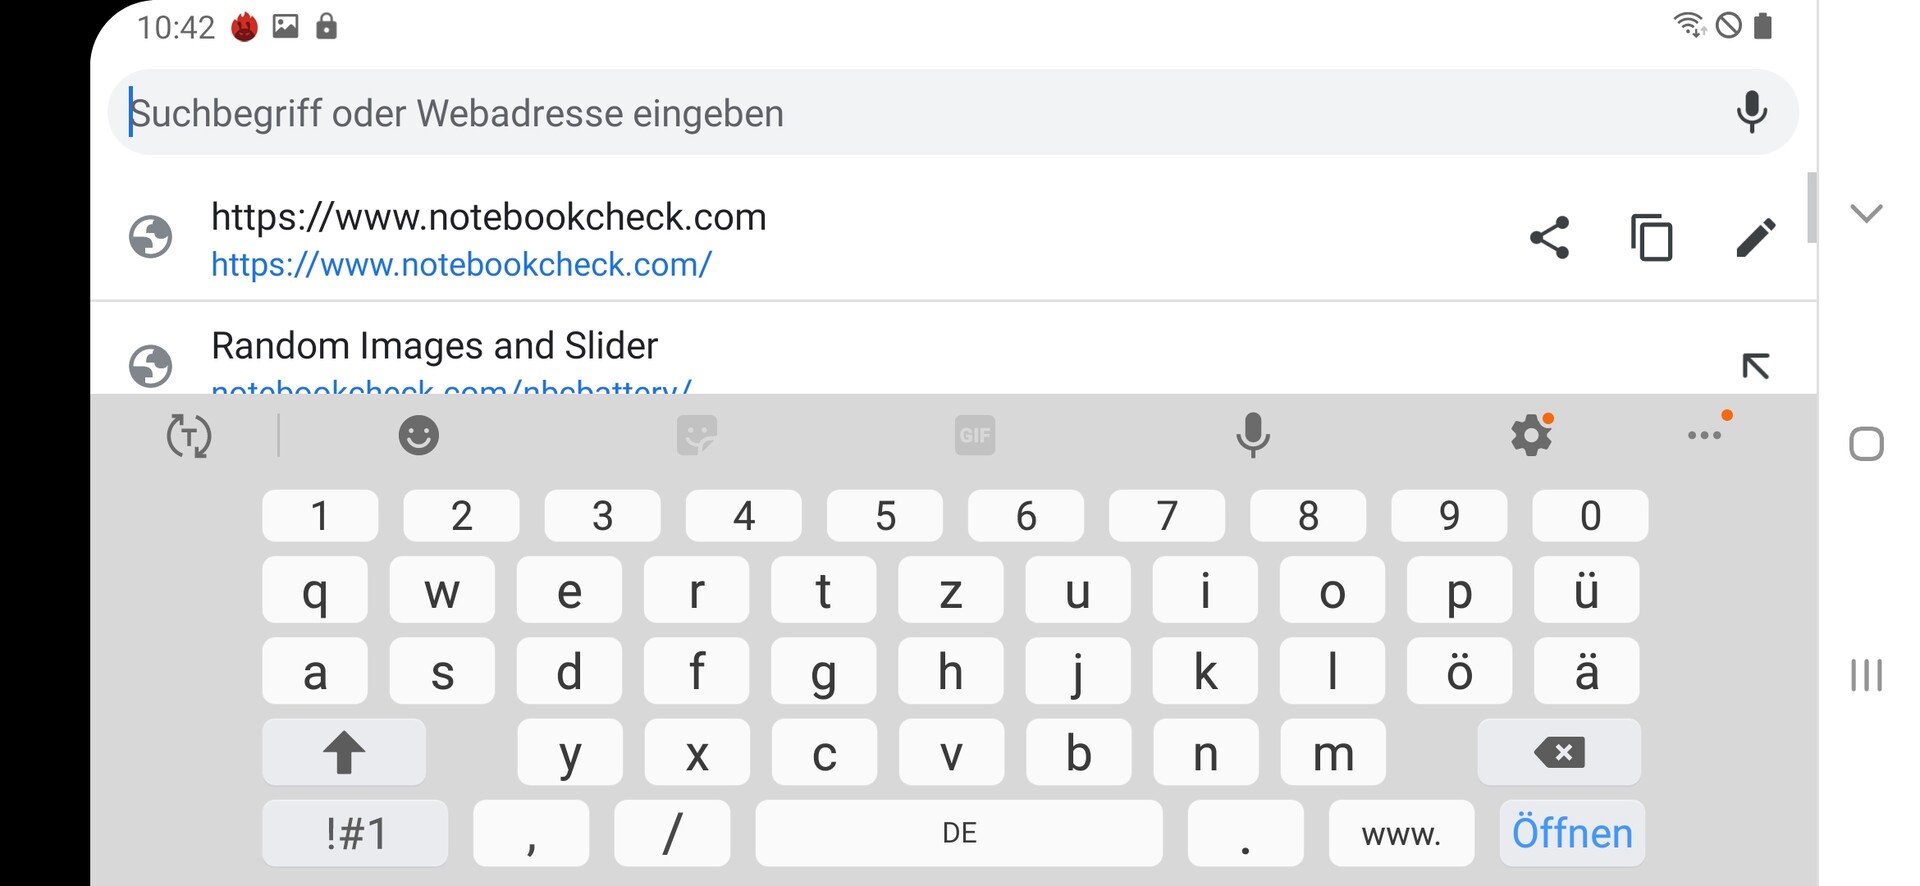Open keyboard settings gear
This screenshot has width=1920, height=886.
pyautogui.click(x=1531, y=435)
